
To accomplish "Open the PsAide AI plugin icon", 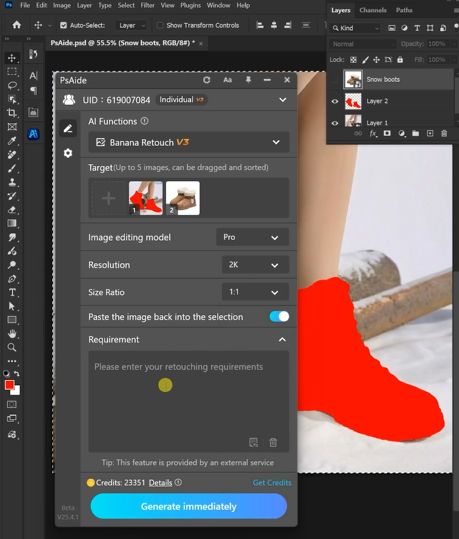I will click(33, 134).
